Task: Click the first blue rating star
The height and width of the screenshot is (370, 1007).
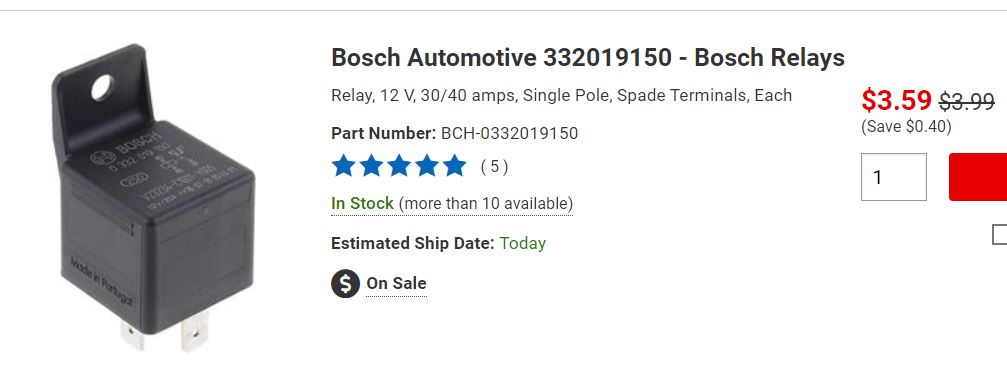Action: pos(344,166)
